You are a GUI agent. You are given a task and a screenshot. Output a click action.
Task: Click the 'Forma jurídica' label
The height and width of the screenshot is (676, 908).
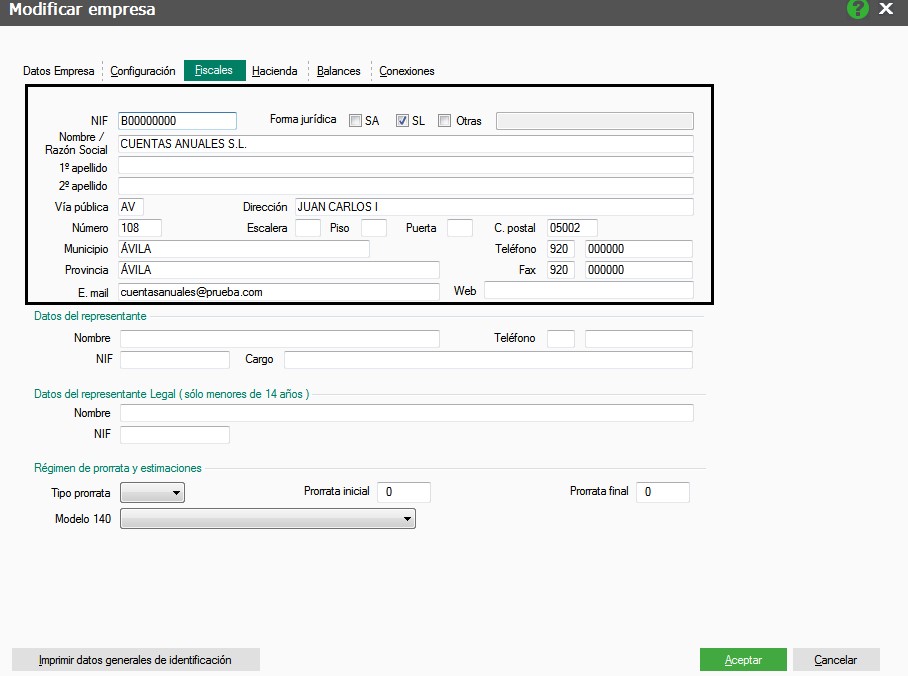(x=303, y=119)
